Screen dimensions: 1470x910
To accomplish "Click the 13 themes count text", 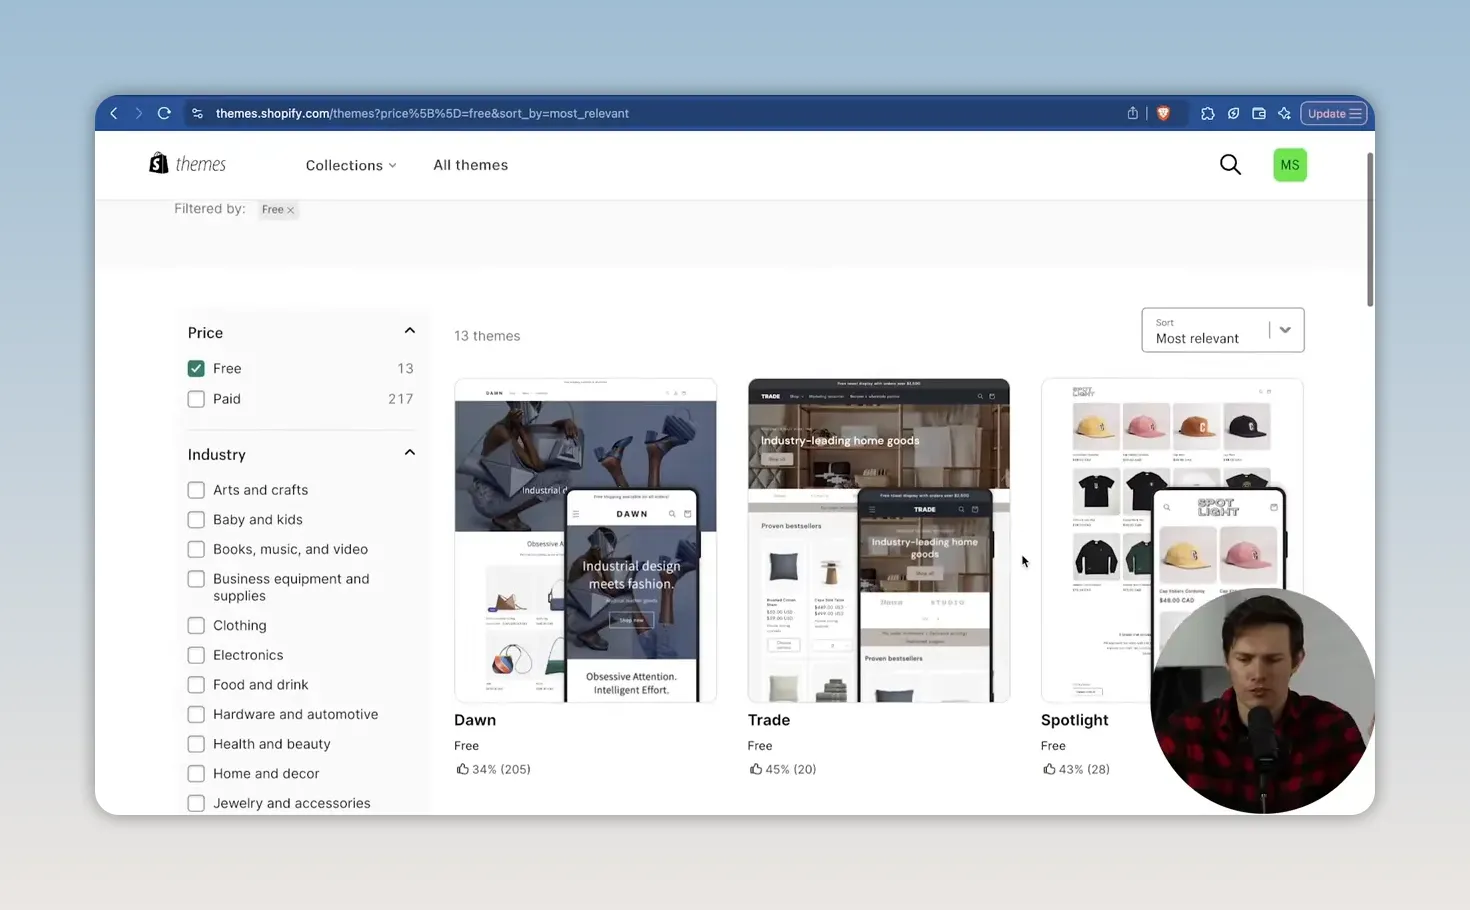I will click(x=487, y=336).
